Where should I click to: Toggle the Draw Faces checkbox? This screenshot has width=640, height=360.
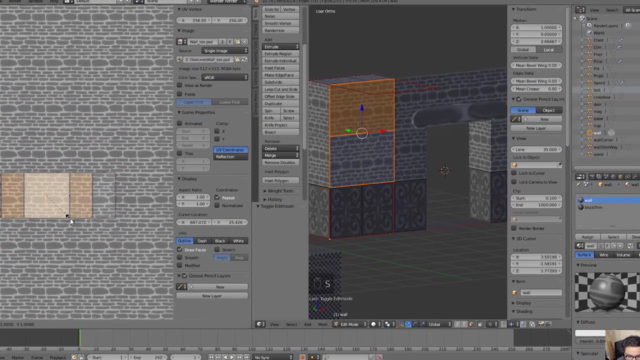tap(180, 249)
